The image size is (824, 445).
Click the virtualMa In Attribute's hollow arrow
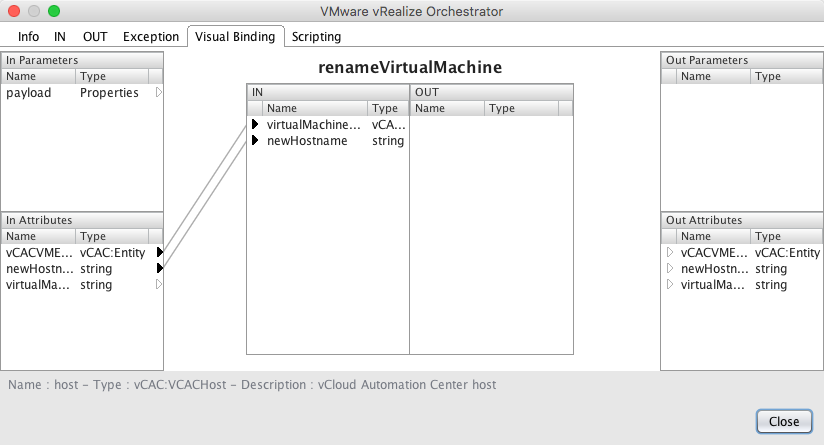tap(158, 285)
